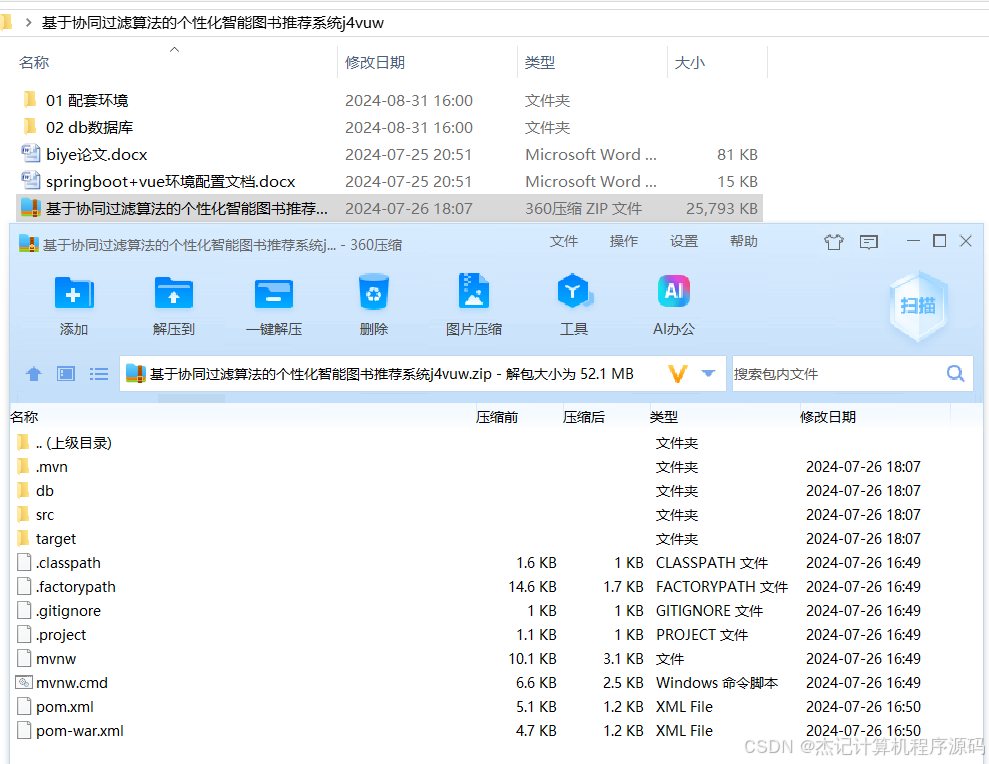Click the 扫描 (Scan) badge icon

pos(917,308)
